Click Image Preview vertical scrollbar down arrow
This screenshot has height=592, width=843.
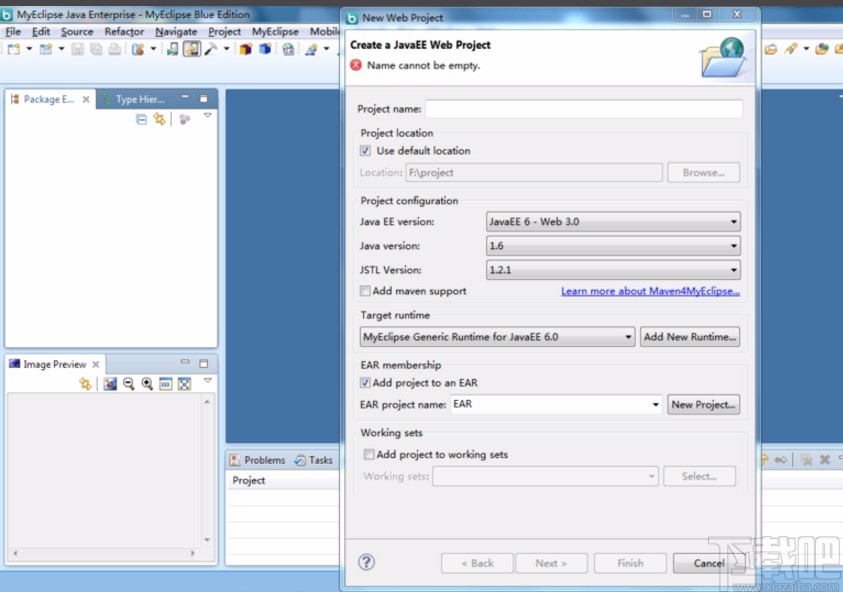(207, 539)
